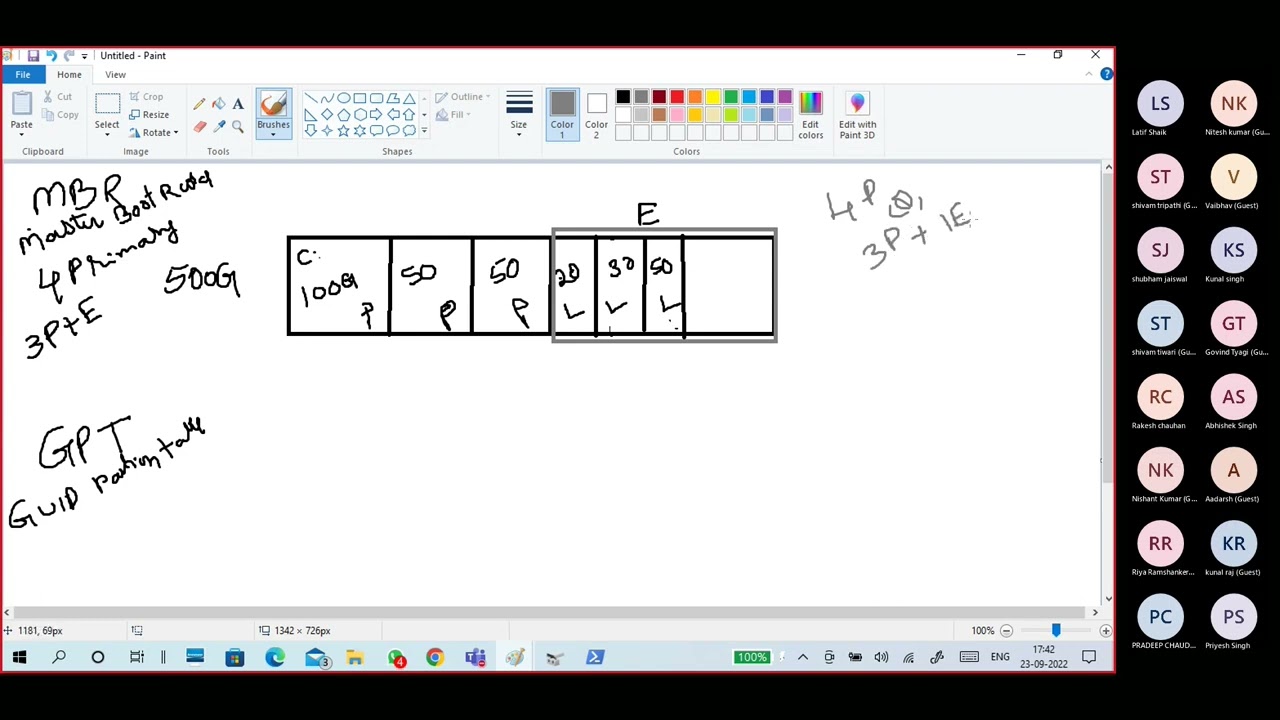Pick the purple color swatch
Image resolution: width=1280 pixels, height=720 pixels.
(785, 97)
